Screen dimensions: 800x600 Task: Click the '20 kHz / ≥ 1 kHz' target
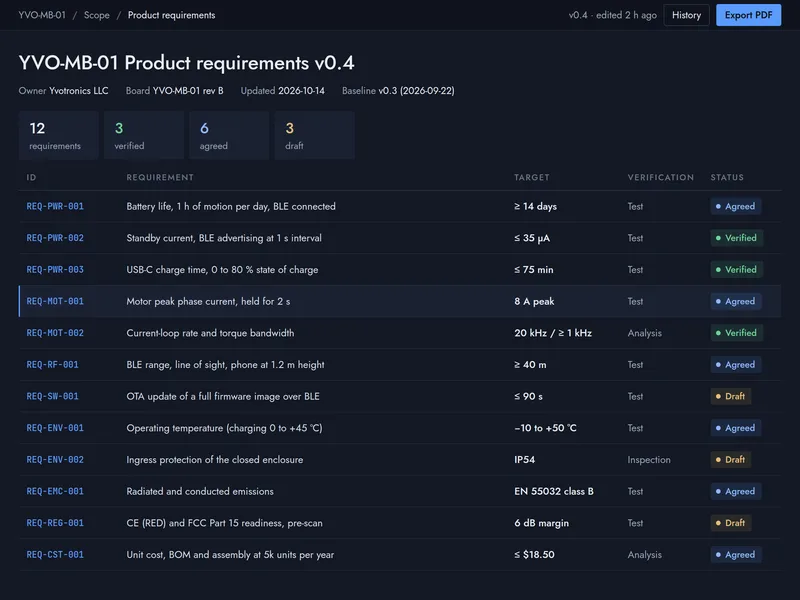point(553,333)
